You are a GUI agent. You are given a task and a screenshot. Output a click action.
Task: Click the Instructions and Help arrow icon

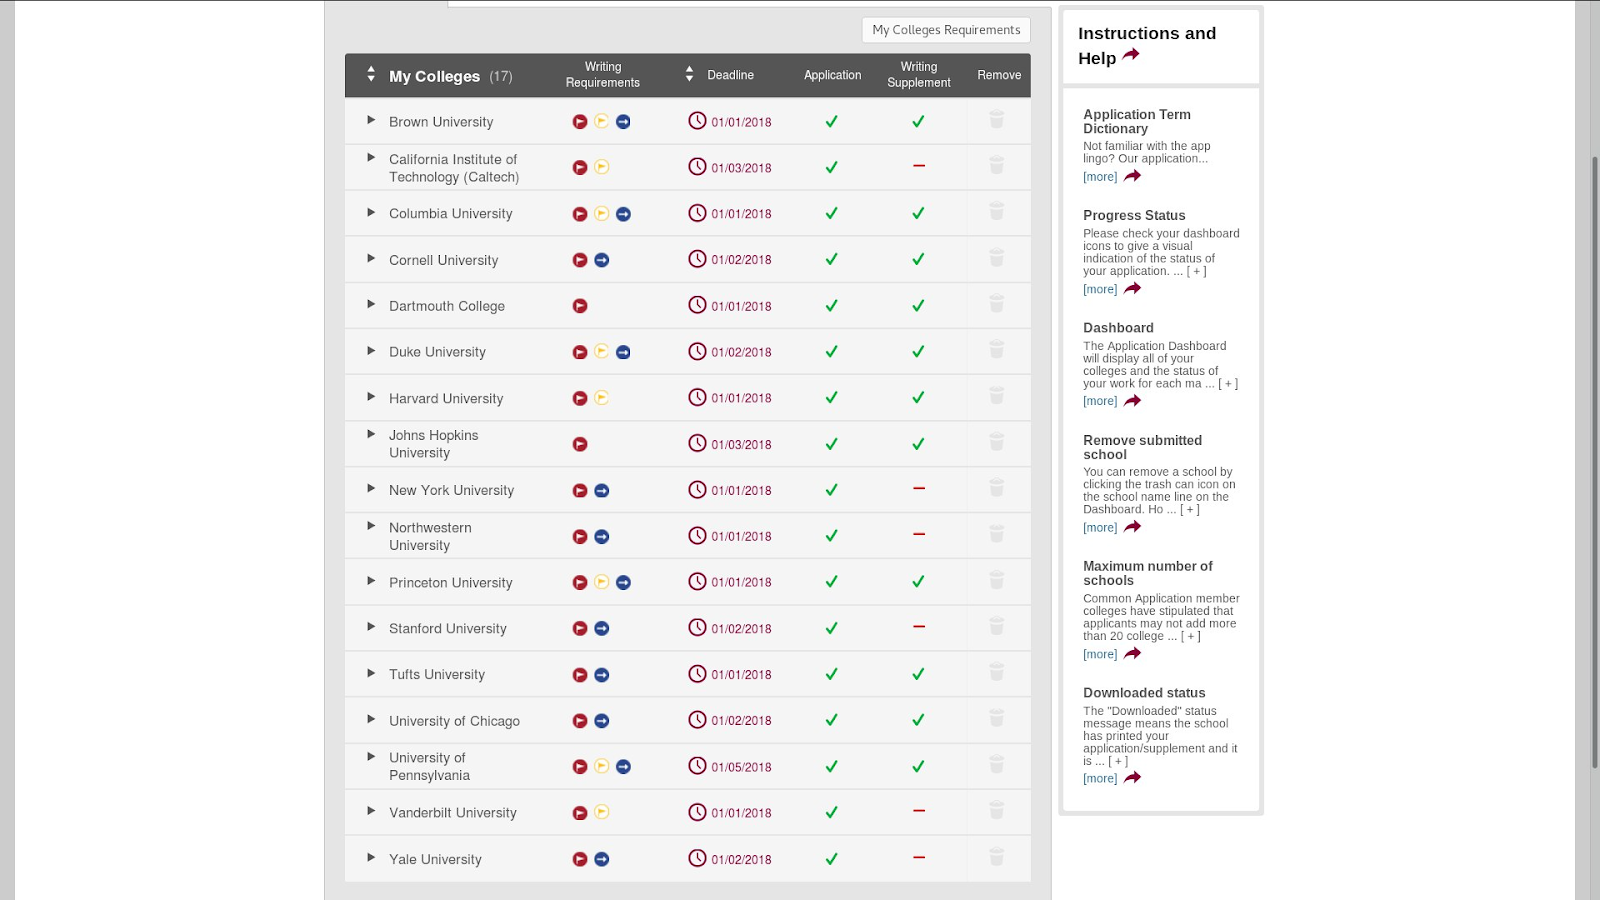point(1131,56)
